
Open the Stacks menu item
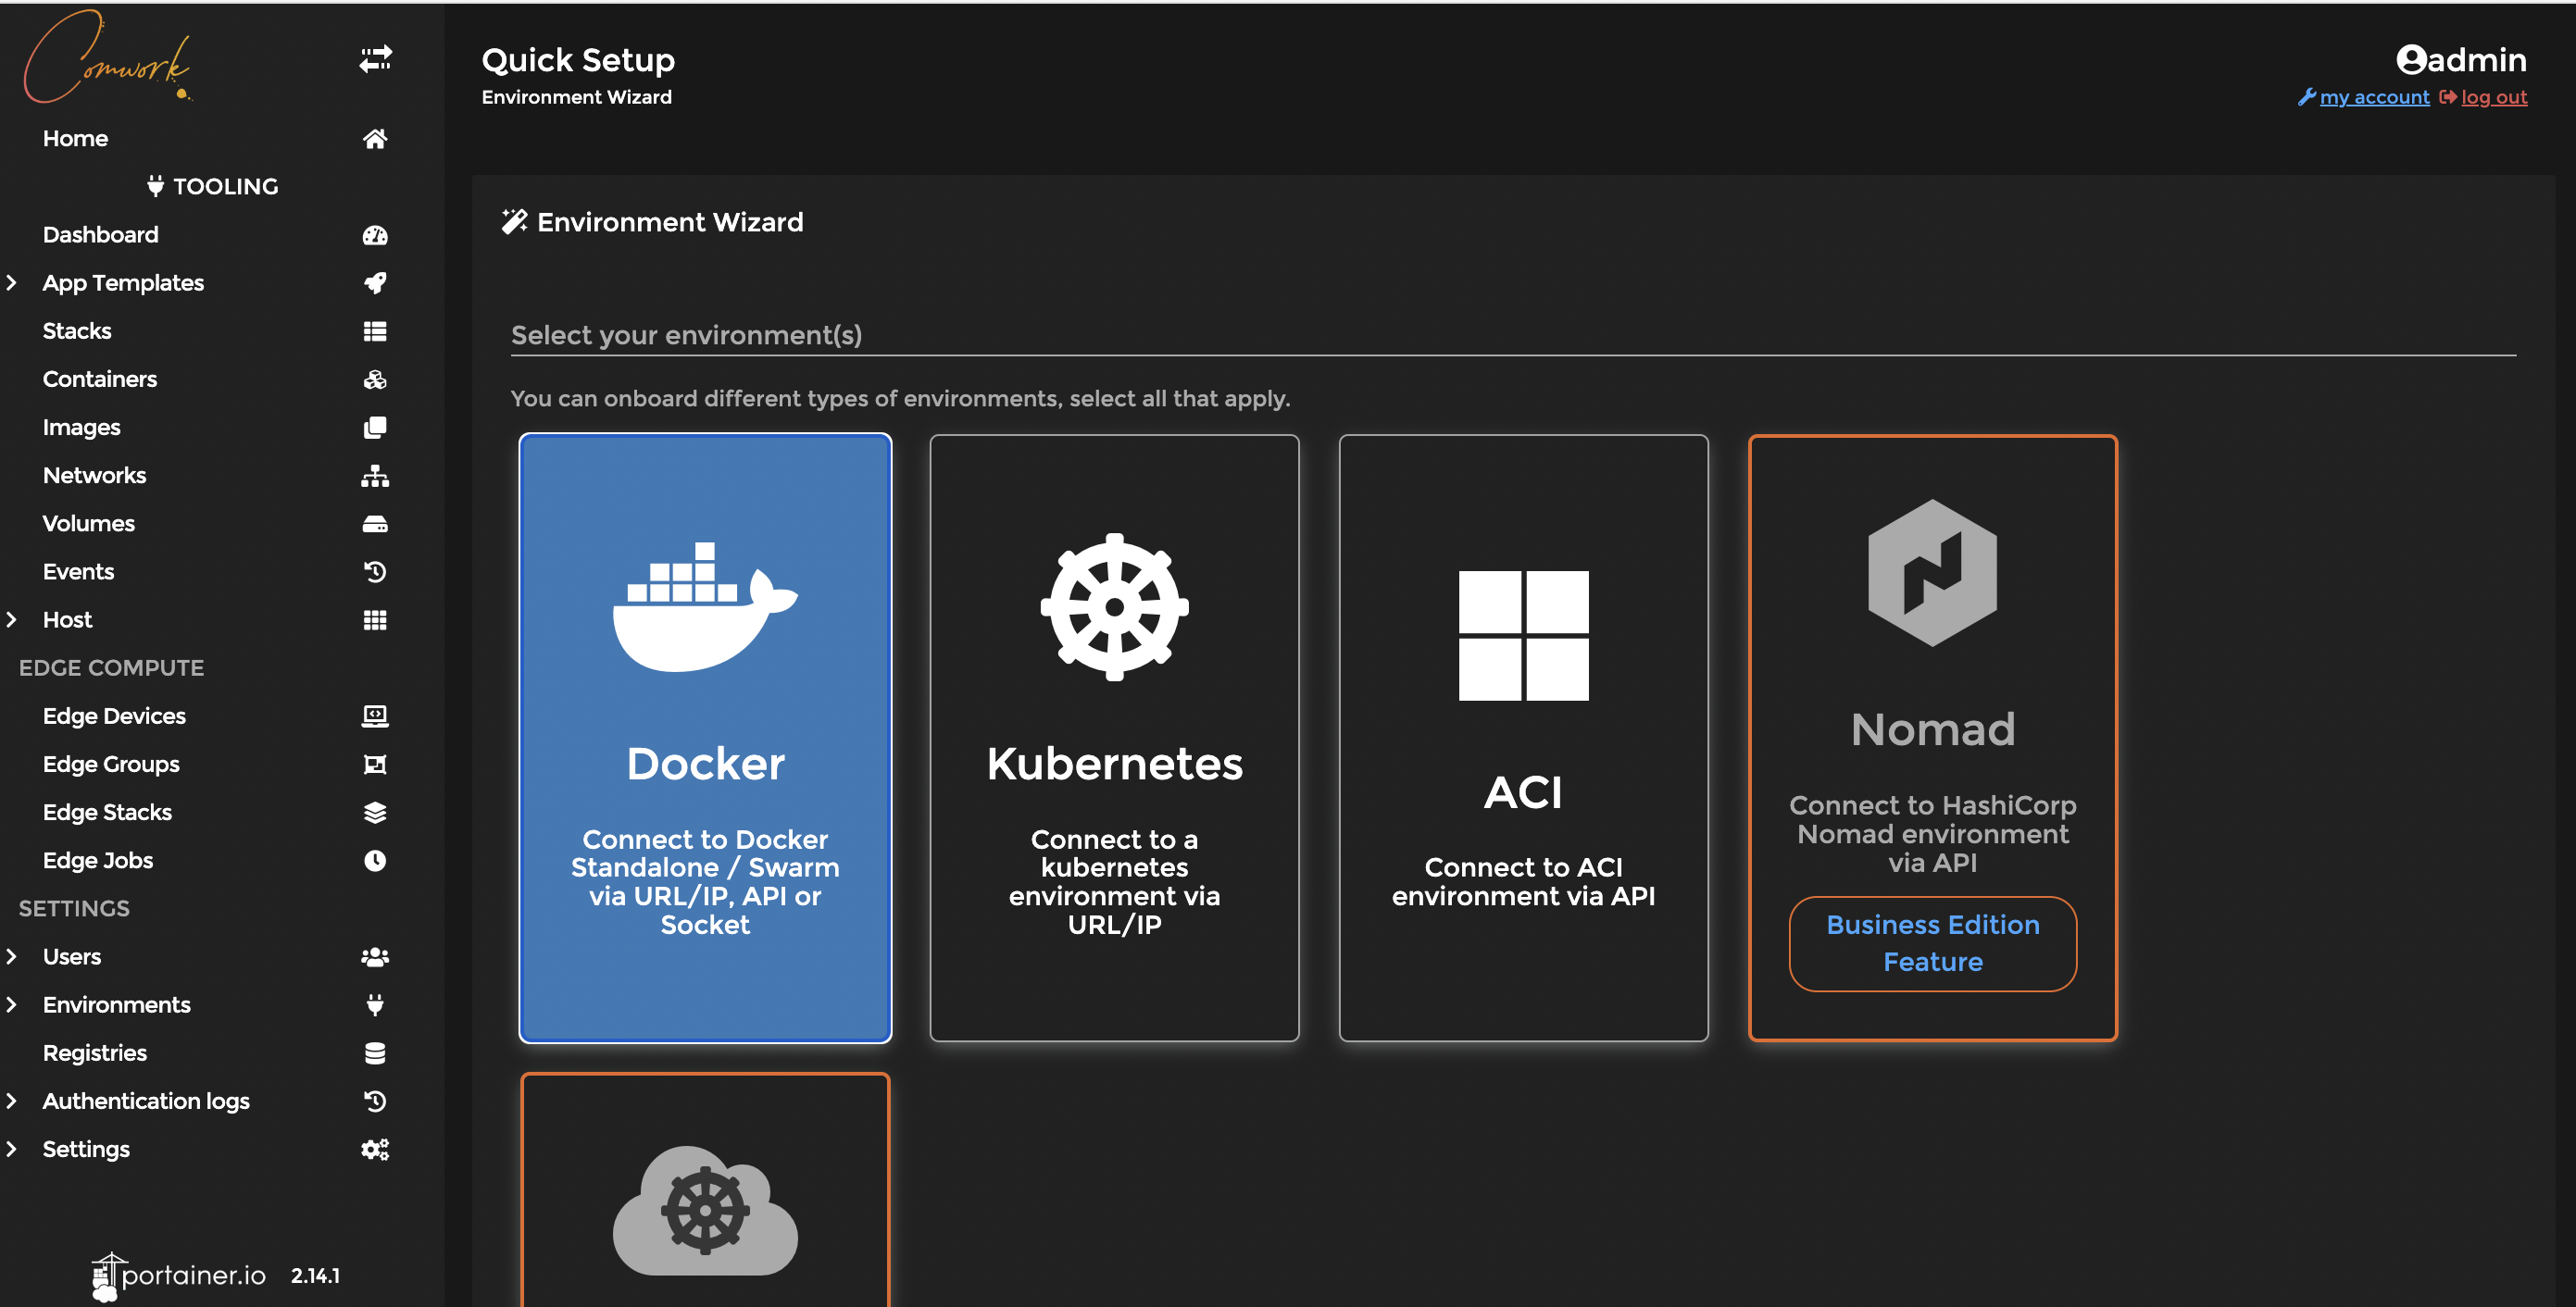(77, 331)
